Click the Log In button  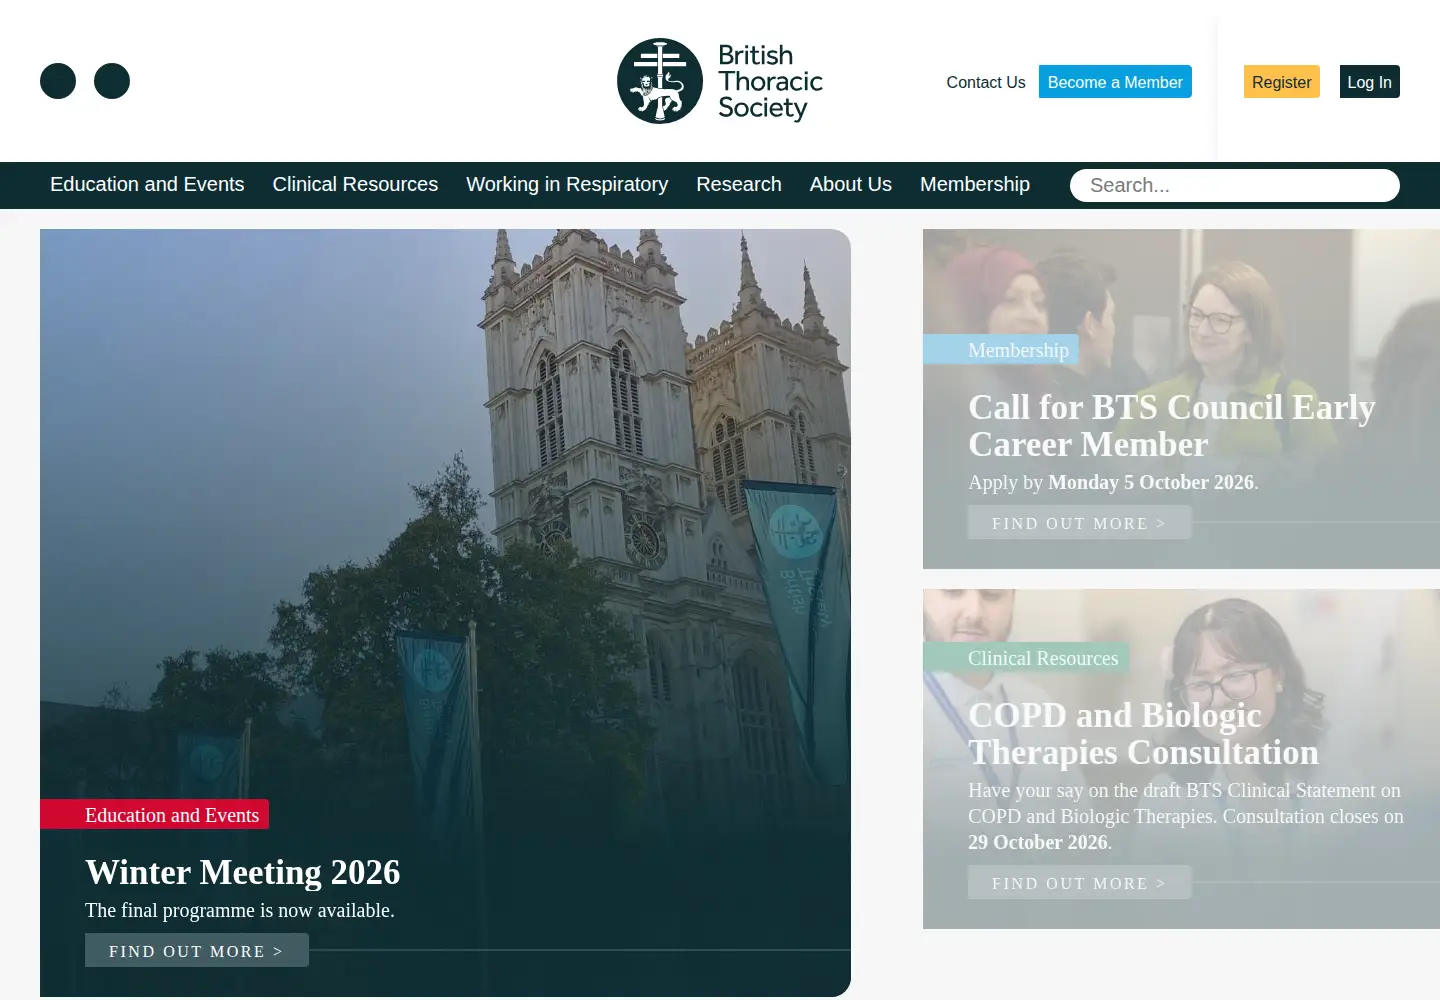click(1370, 82)
